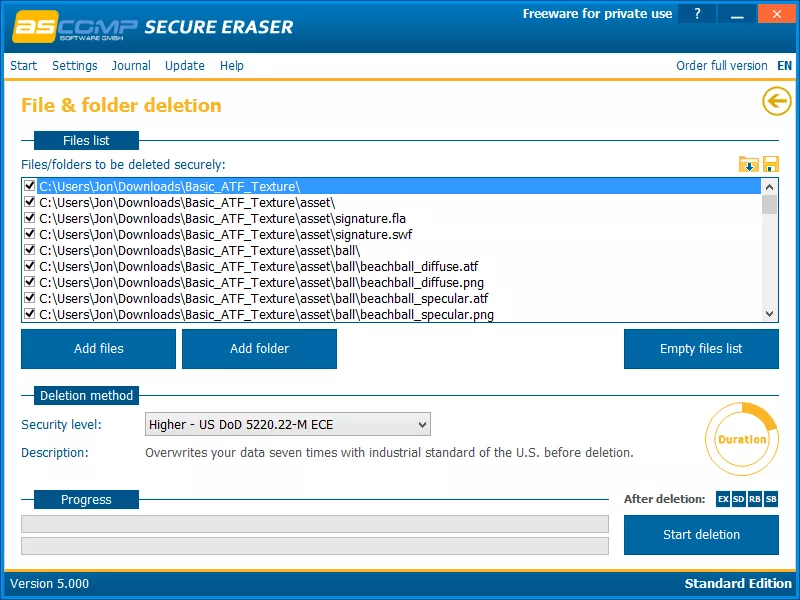Viewport: 800px width, 600px height.
Task: Open the Help question mark icon
Action: click(697, 13)
